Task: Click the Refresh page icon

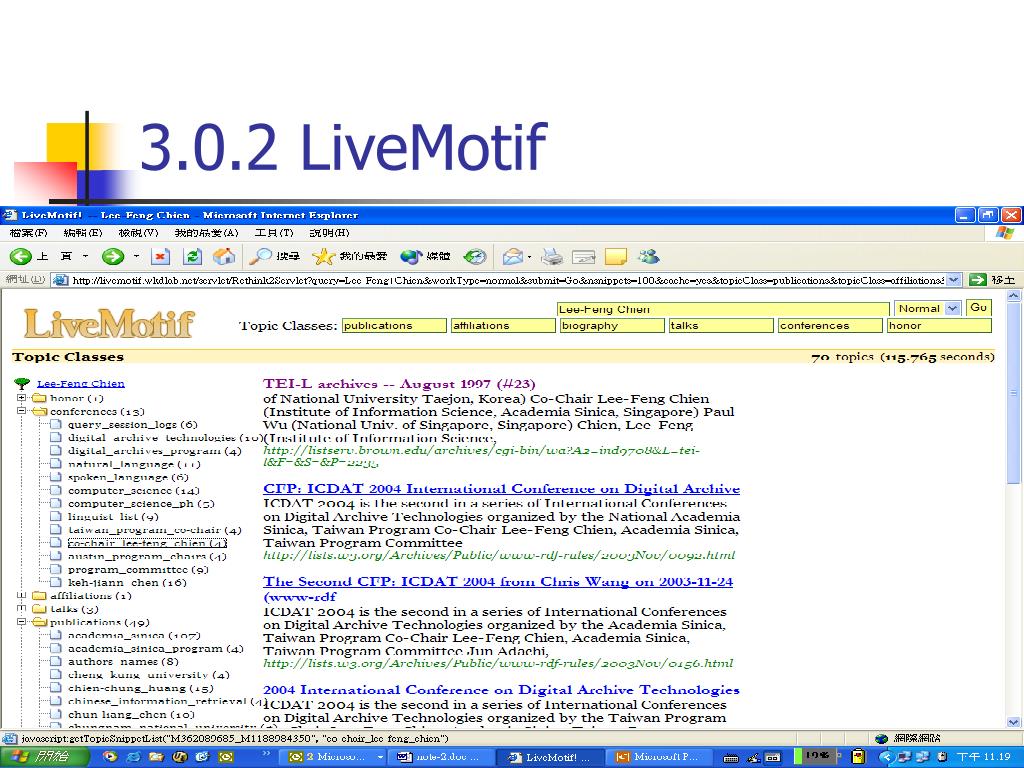Action: point(192,257)
